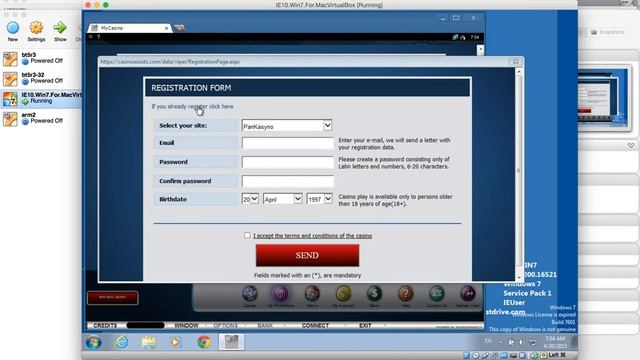Open birthdate day dropdown

click(x=250, y=199)
